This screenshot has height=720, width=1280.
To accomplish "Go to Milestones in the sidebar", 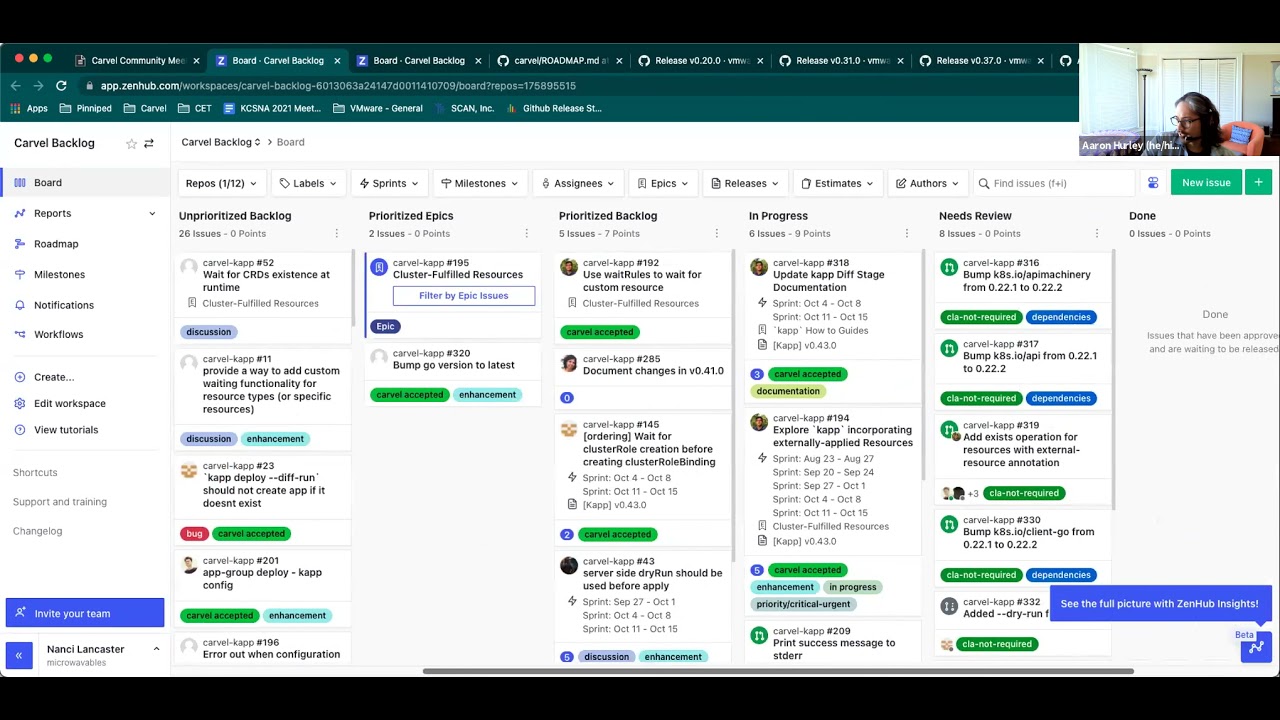I will [59, 275].
